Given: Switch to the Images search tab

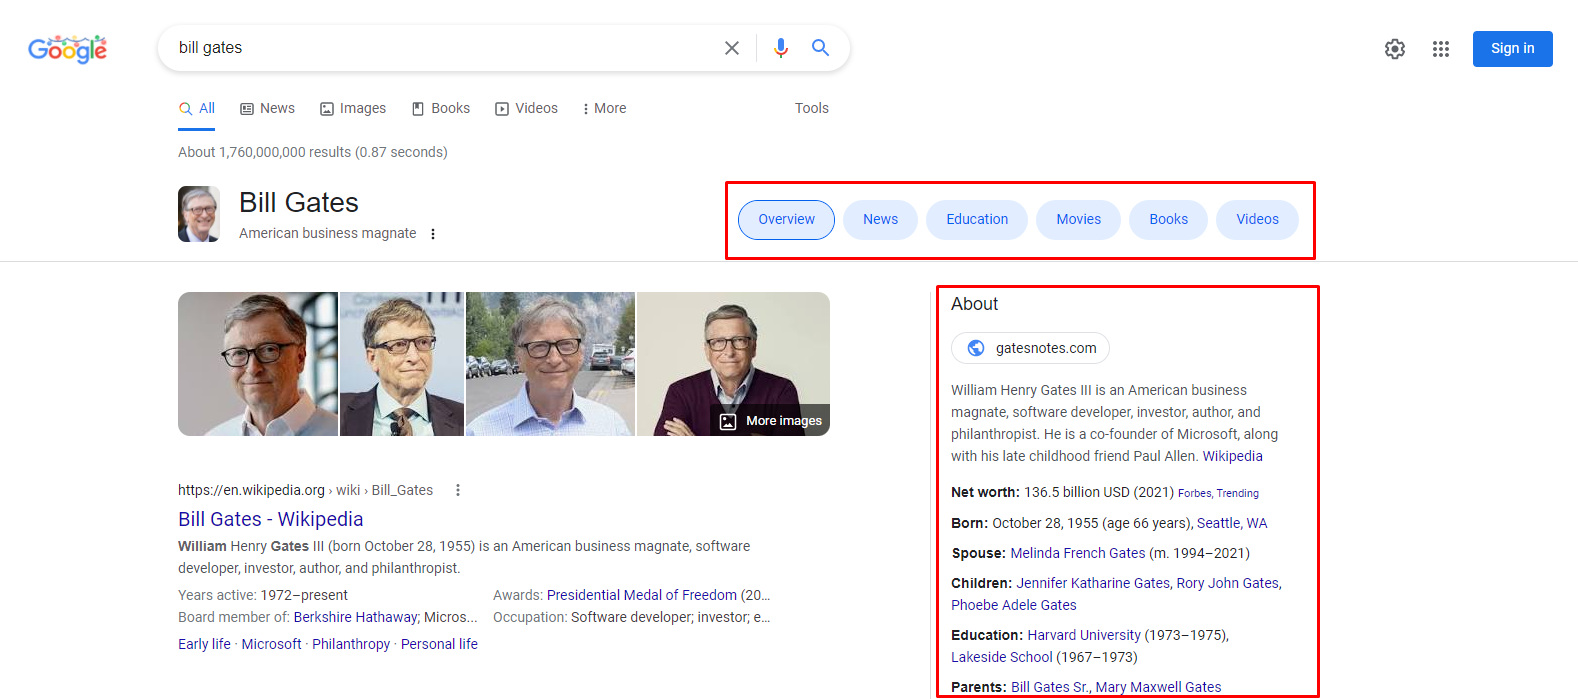Looking at the screenshot, I should (x=353, y=108).
